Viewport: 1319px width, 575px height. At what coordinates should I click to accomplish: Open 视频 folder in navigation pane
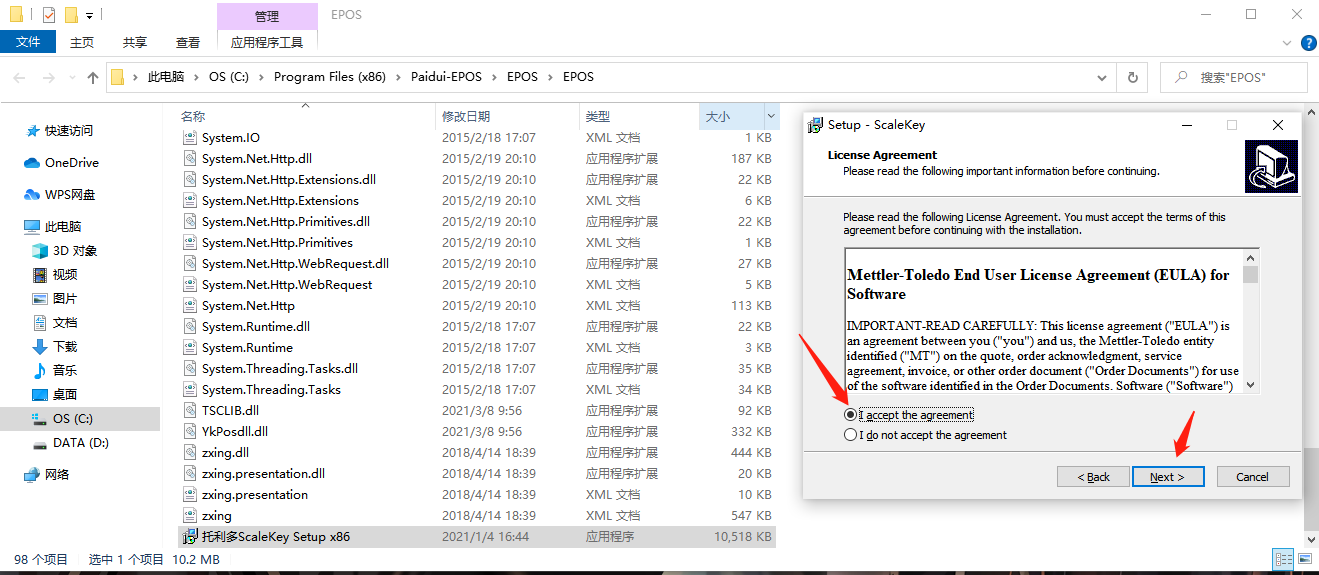[x=65, y=275]
